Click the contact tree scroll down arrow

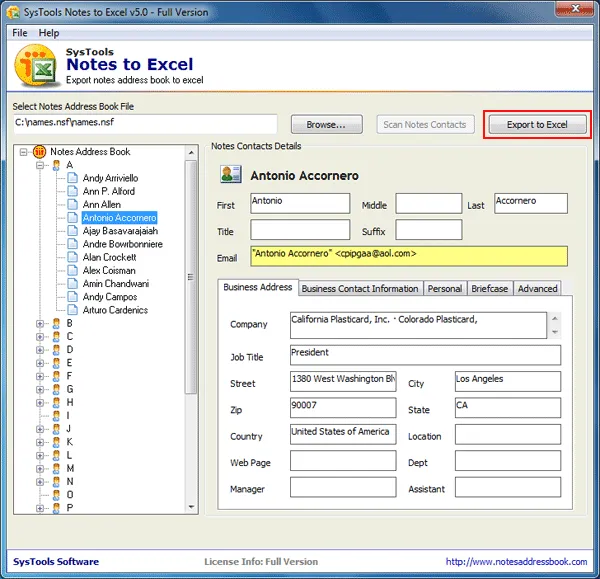pyautogui.click(x=191, y=507)
